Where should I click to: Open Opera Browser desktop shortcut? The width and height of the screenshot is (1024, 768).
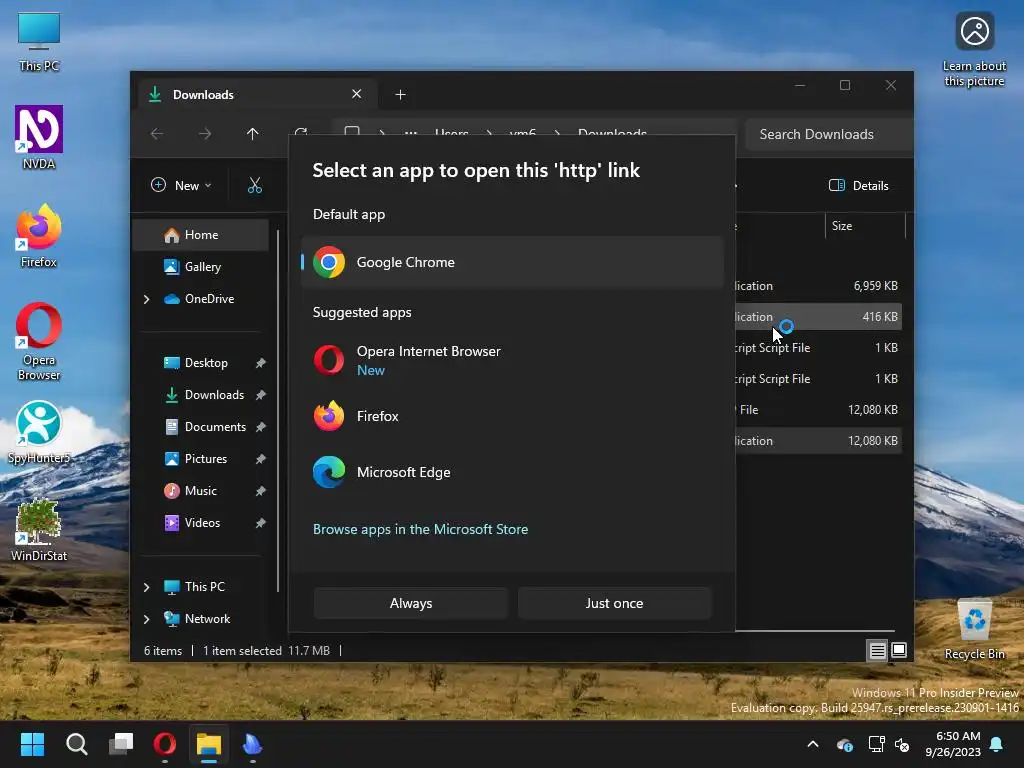point(39,341)
